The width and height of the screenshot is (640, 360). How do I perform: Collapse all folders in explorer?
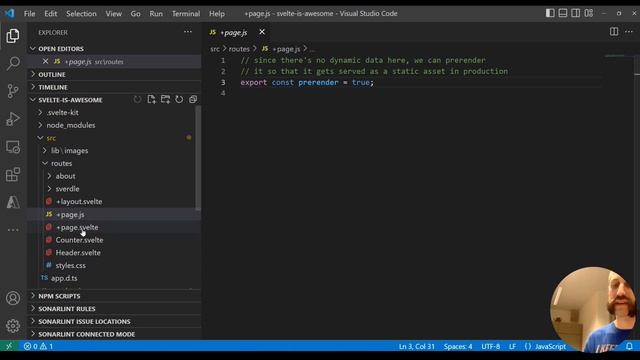[193, 100]
